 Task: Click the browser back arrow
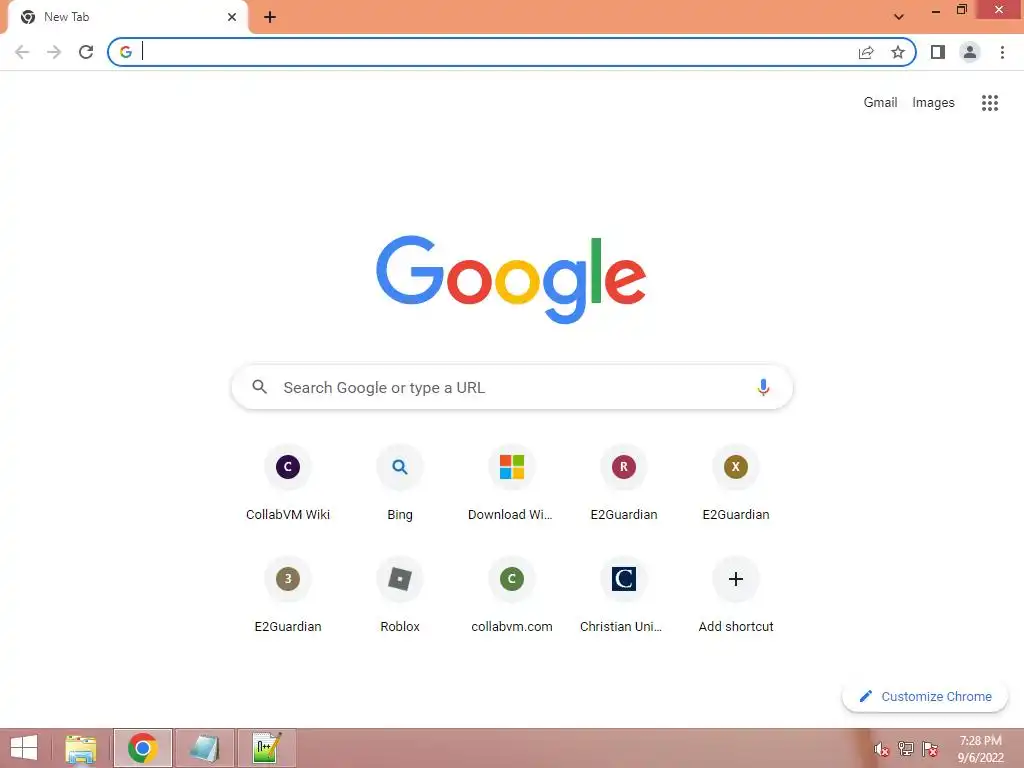pos(22,52)
